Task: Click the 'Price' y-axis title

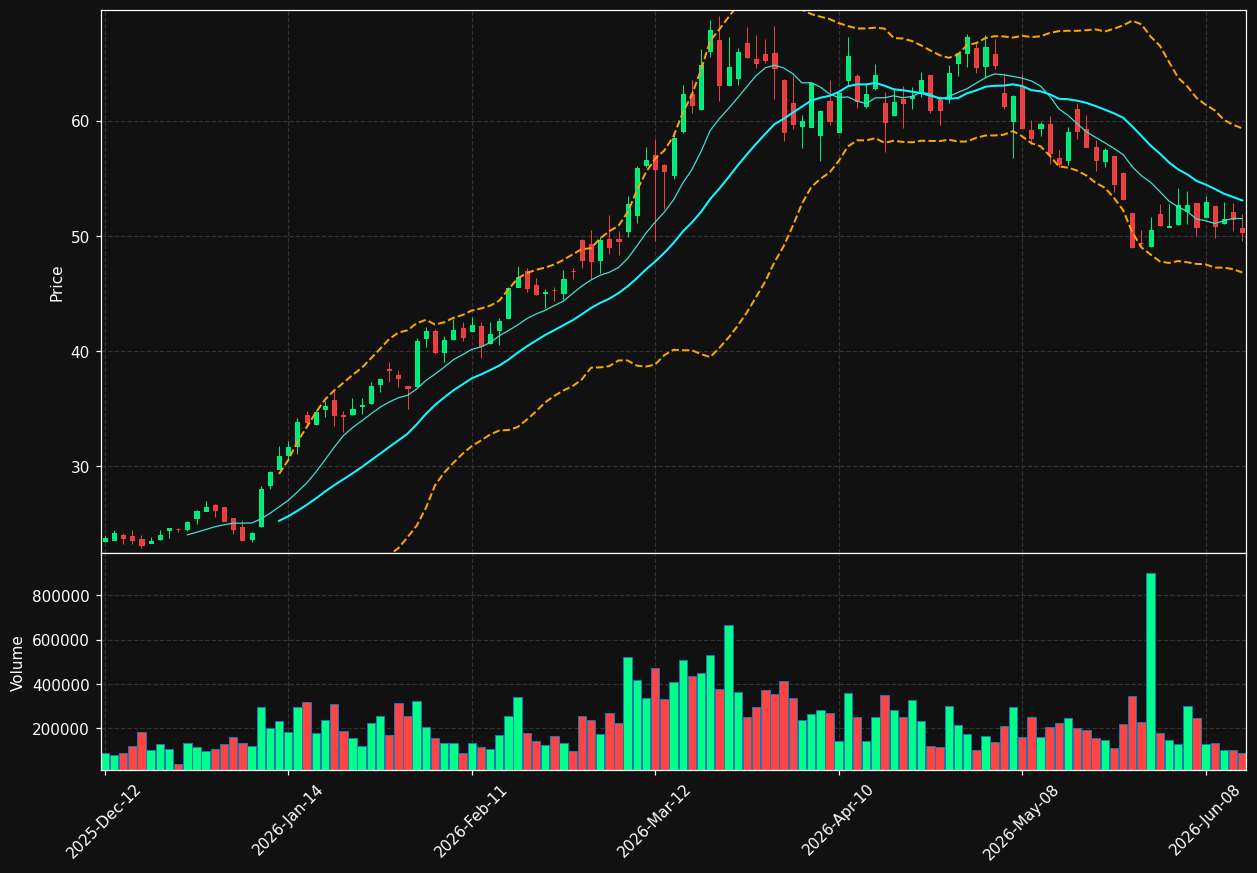Action: (x=57, y=283)
